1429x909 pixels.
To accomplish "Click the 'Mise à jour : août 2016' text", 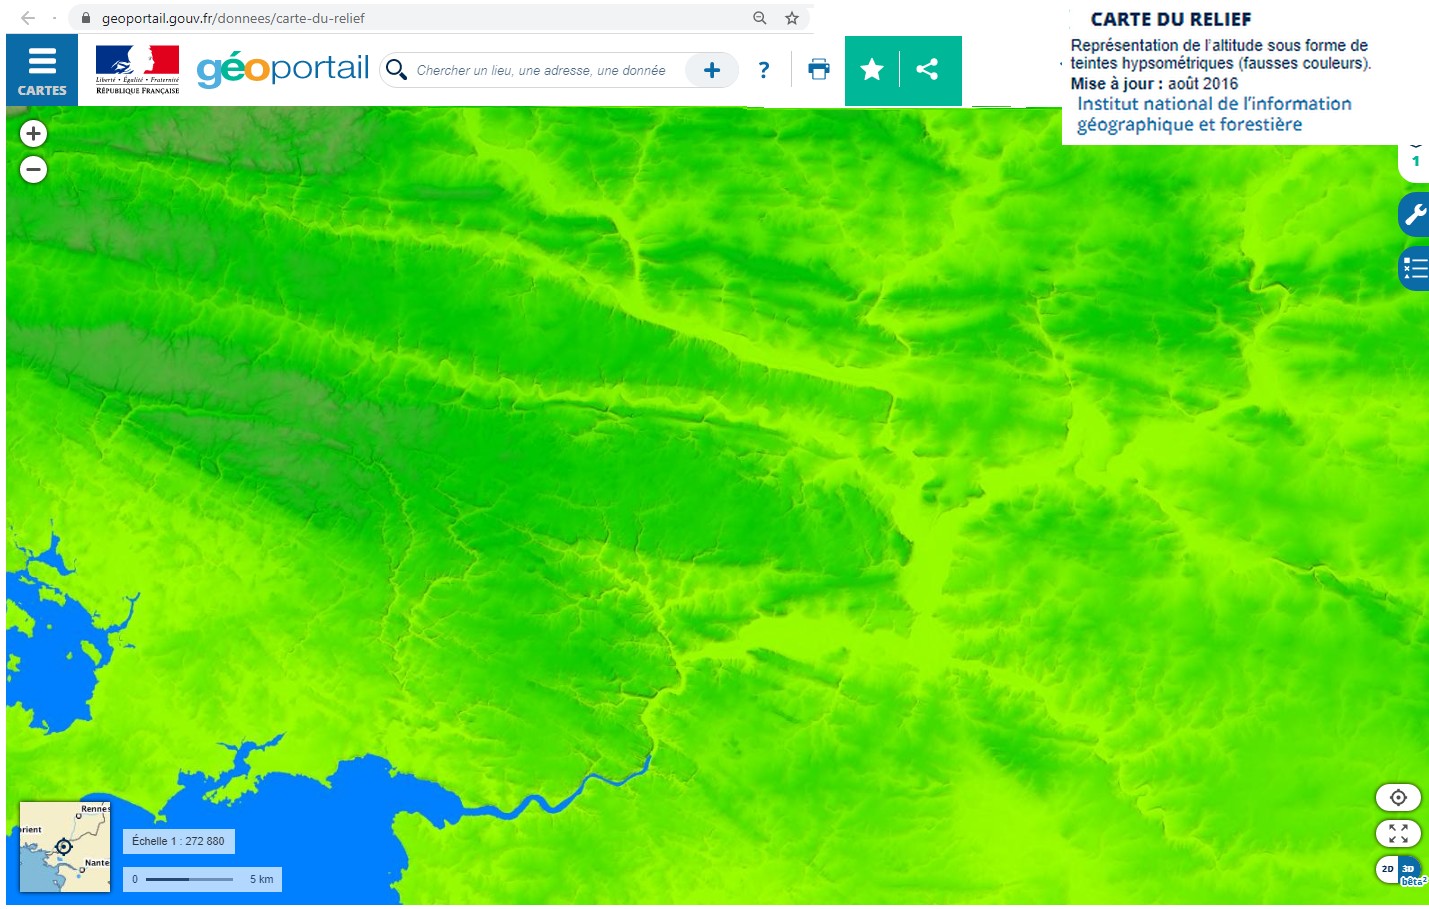I will coord(1154,84).
